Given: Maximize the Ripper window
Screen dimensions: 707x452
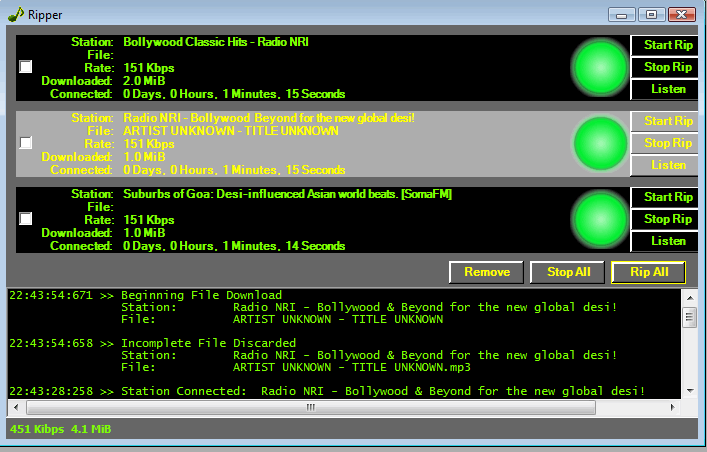Looking at the screenshot, I should coord(651,15).
